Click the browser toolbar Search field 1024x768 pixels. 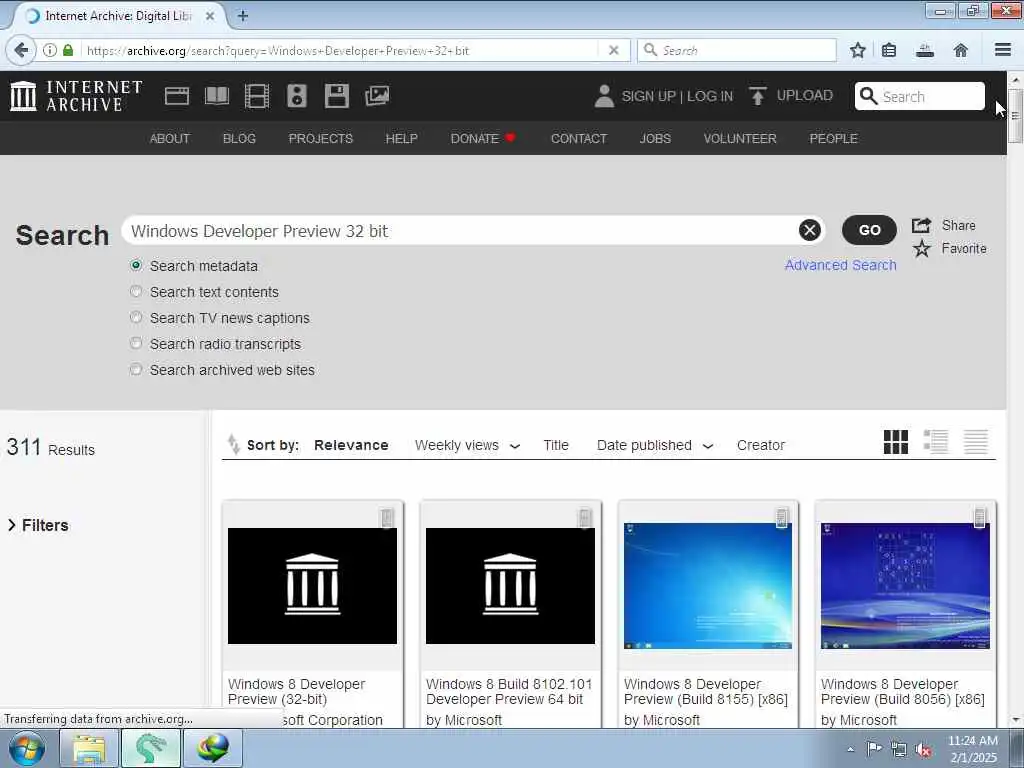tap(737, 50)
